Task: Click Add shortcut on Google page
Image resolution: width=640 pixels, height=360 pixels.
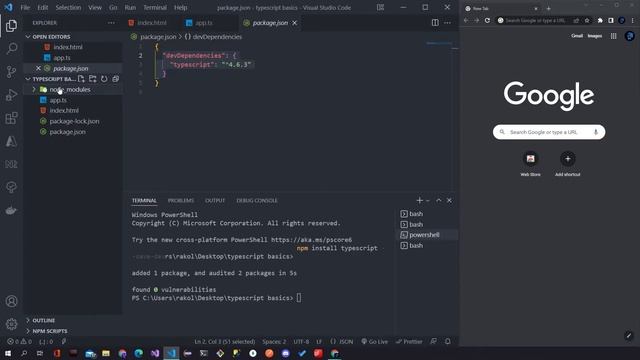Action: (567, 164)
